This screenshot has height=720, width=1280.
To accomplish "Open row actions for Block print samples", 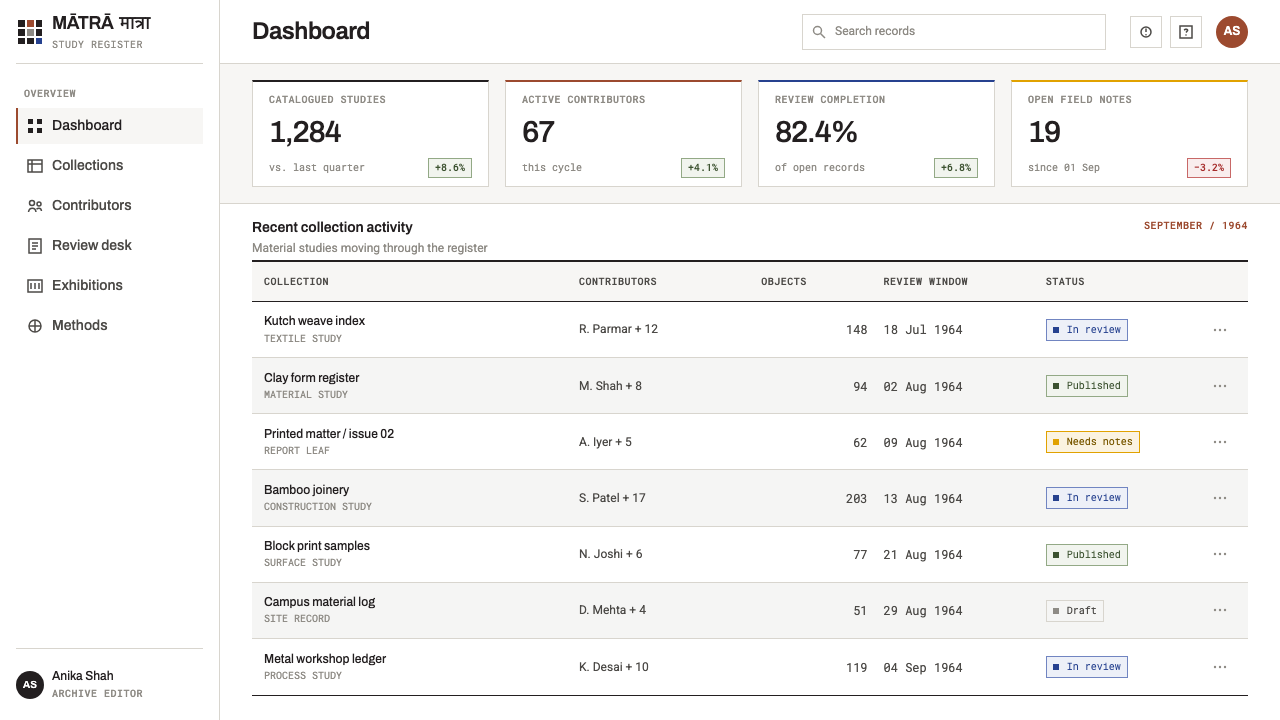I will [1220, 554].
